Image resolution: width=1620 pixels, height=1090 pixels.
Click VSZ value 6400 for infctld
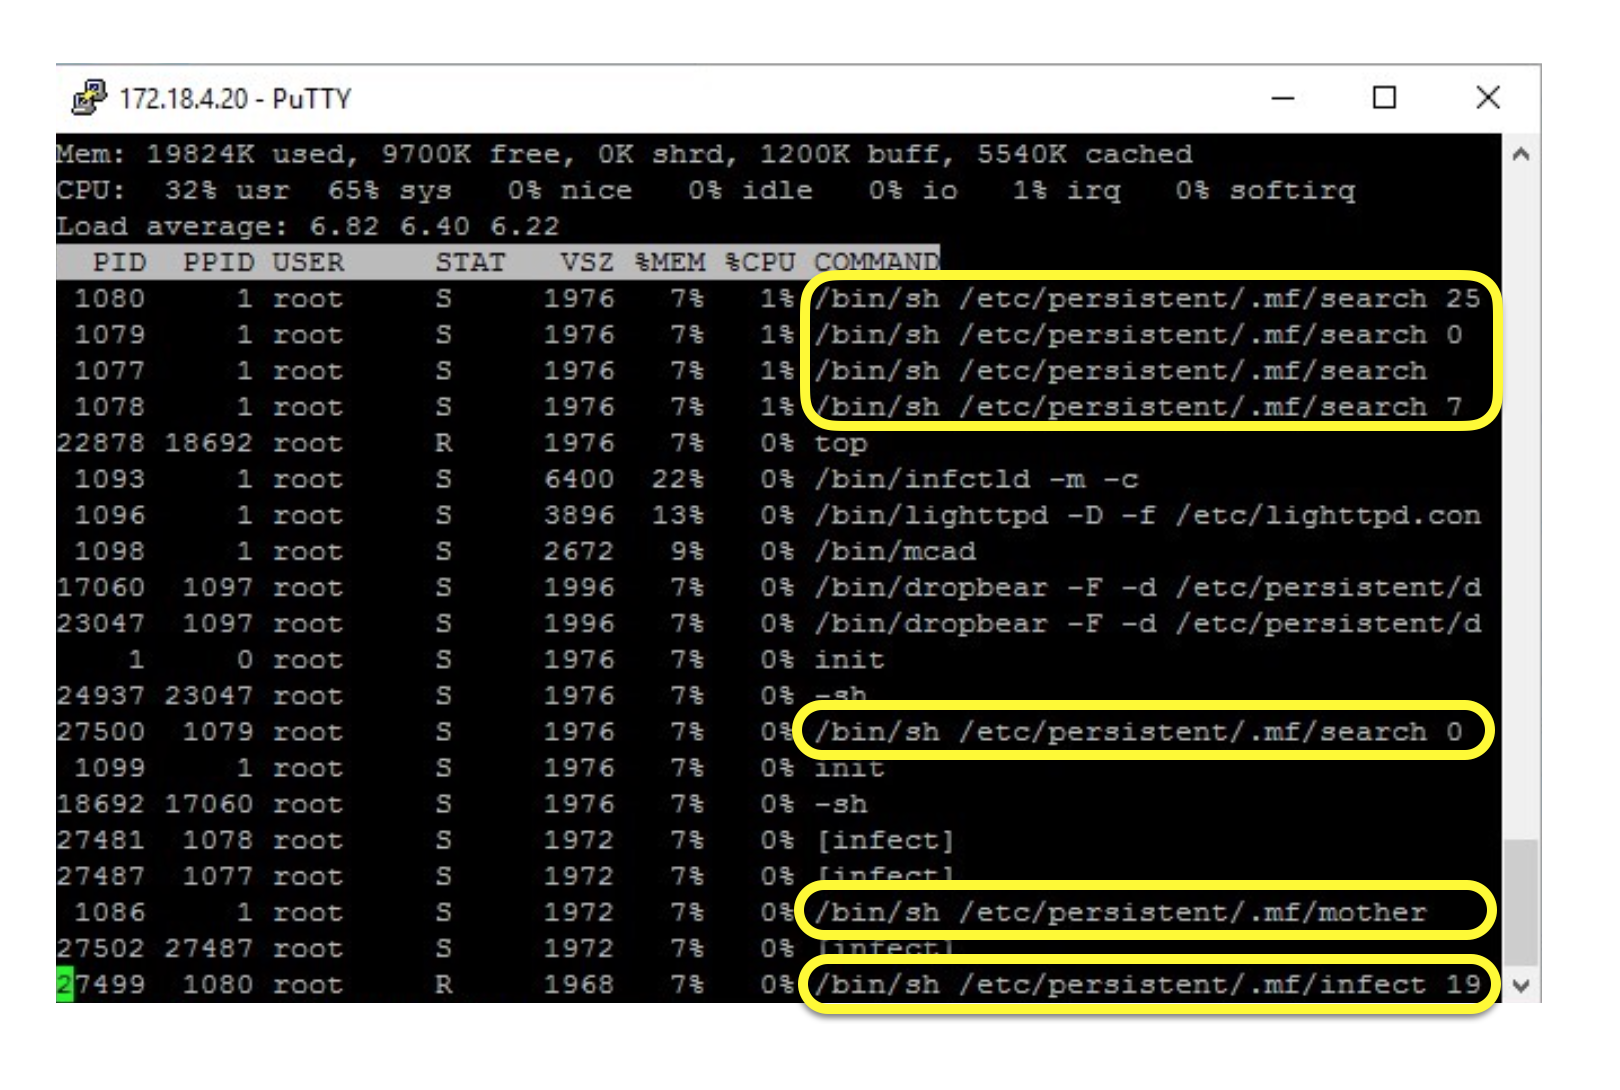pos(579,479)
